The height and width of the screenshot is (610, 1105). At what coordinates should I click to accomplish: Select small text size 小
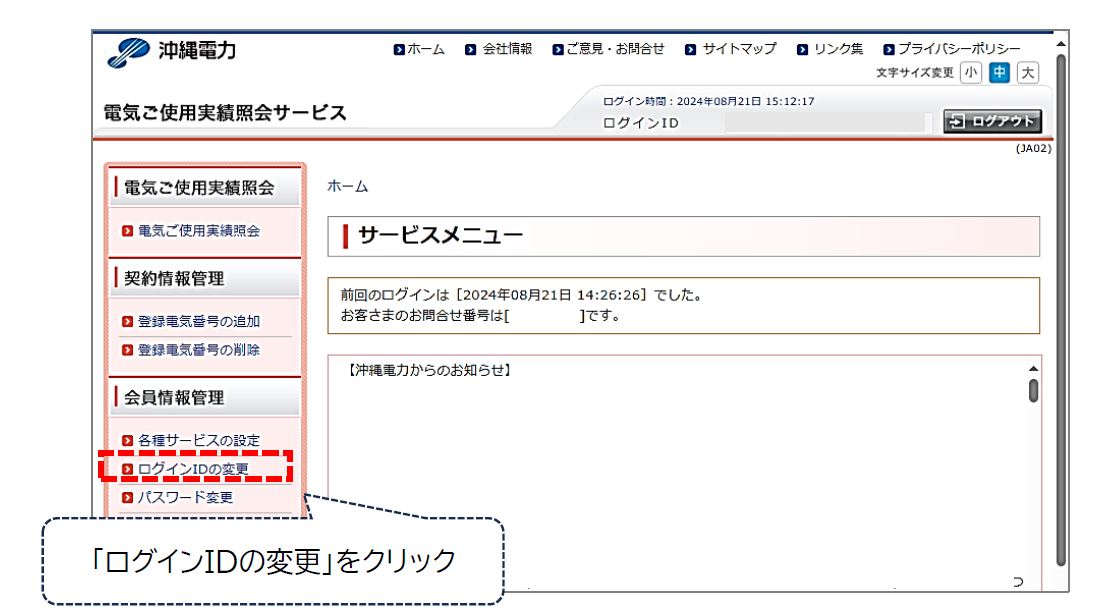coord(970,72)
